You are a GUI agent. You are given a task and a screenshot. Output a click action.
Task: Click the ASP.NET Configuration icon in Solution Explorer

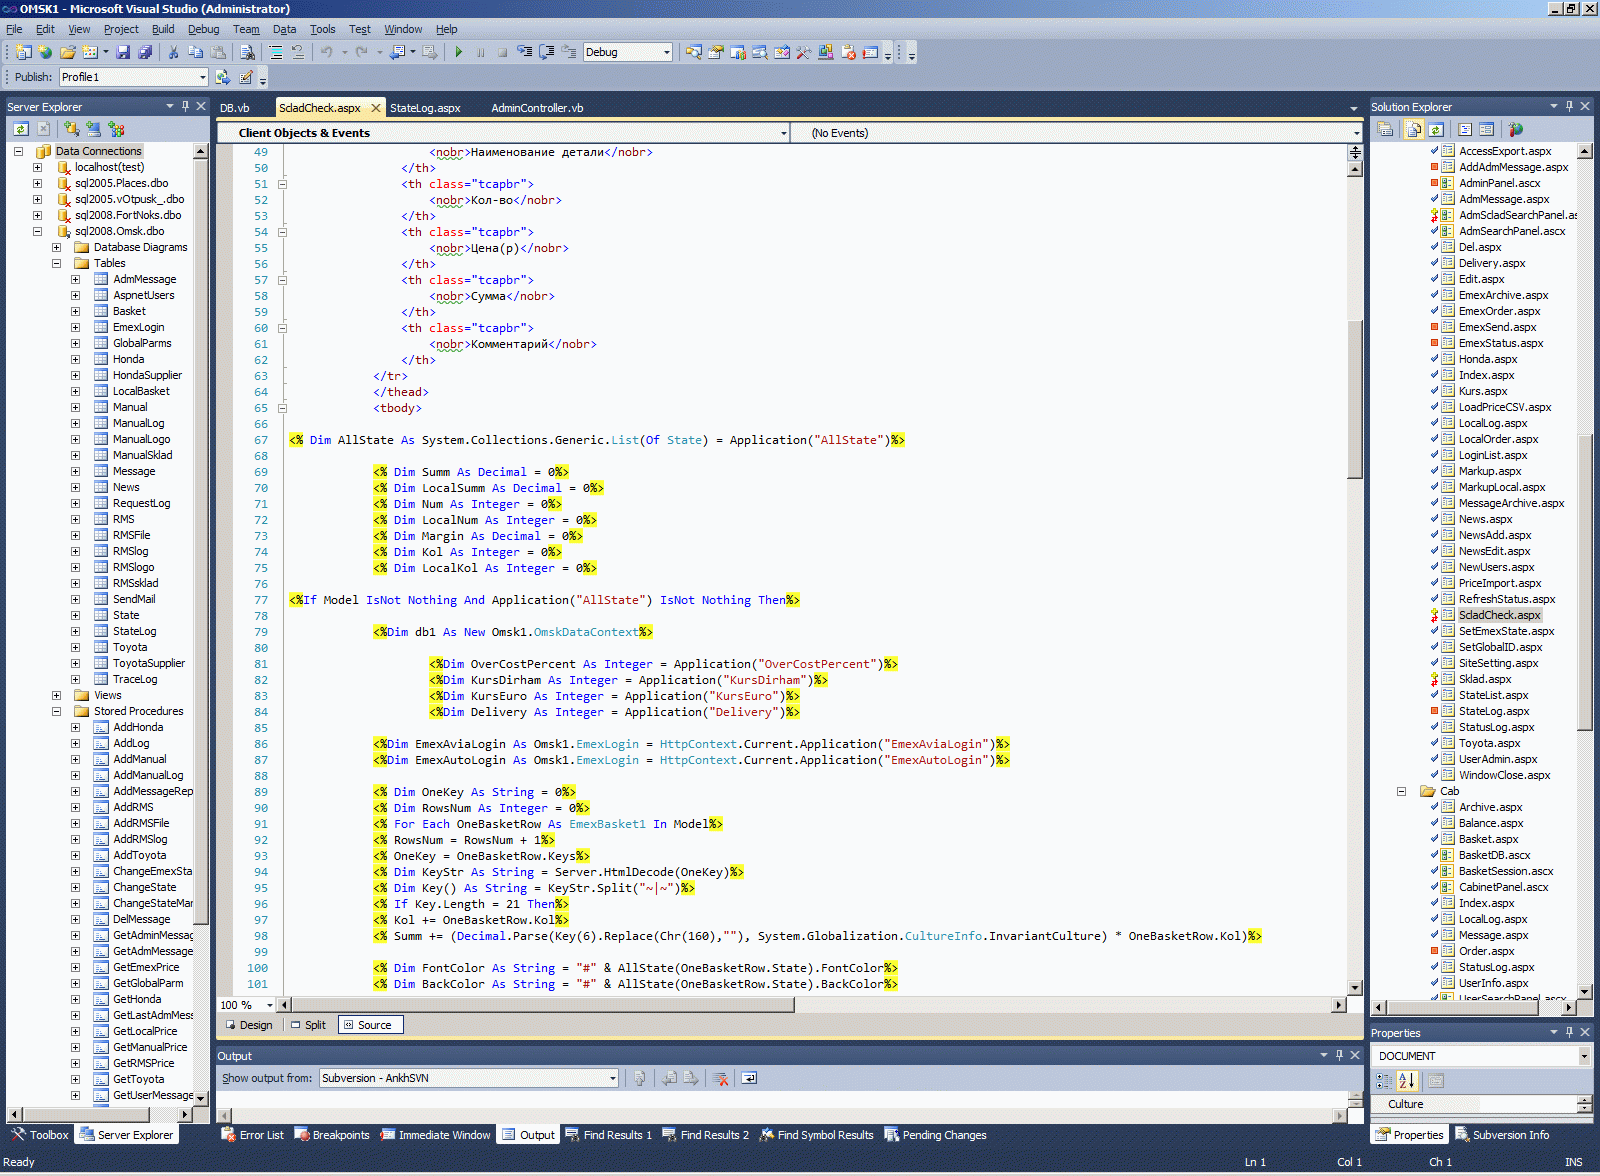click(1516, 129)
